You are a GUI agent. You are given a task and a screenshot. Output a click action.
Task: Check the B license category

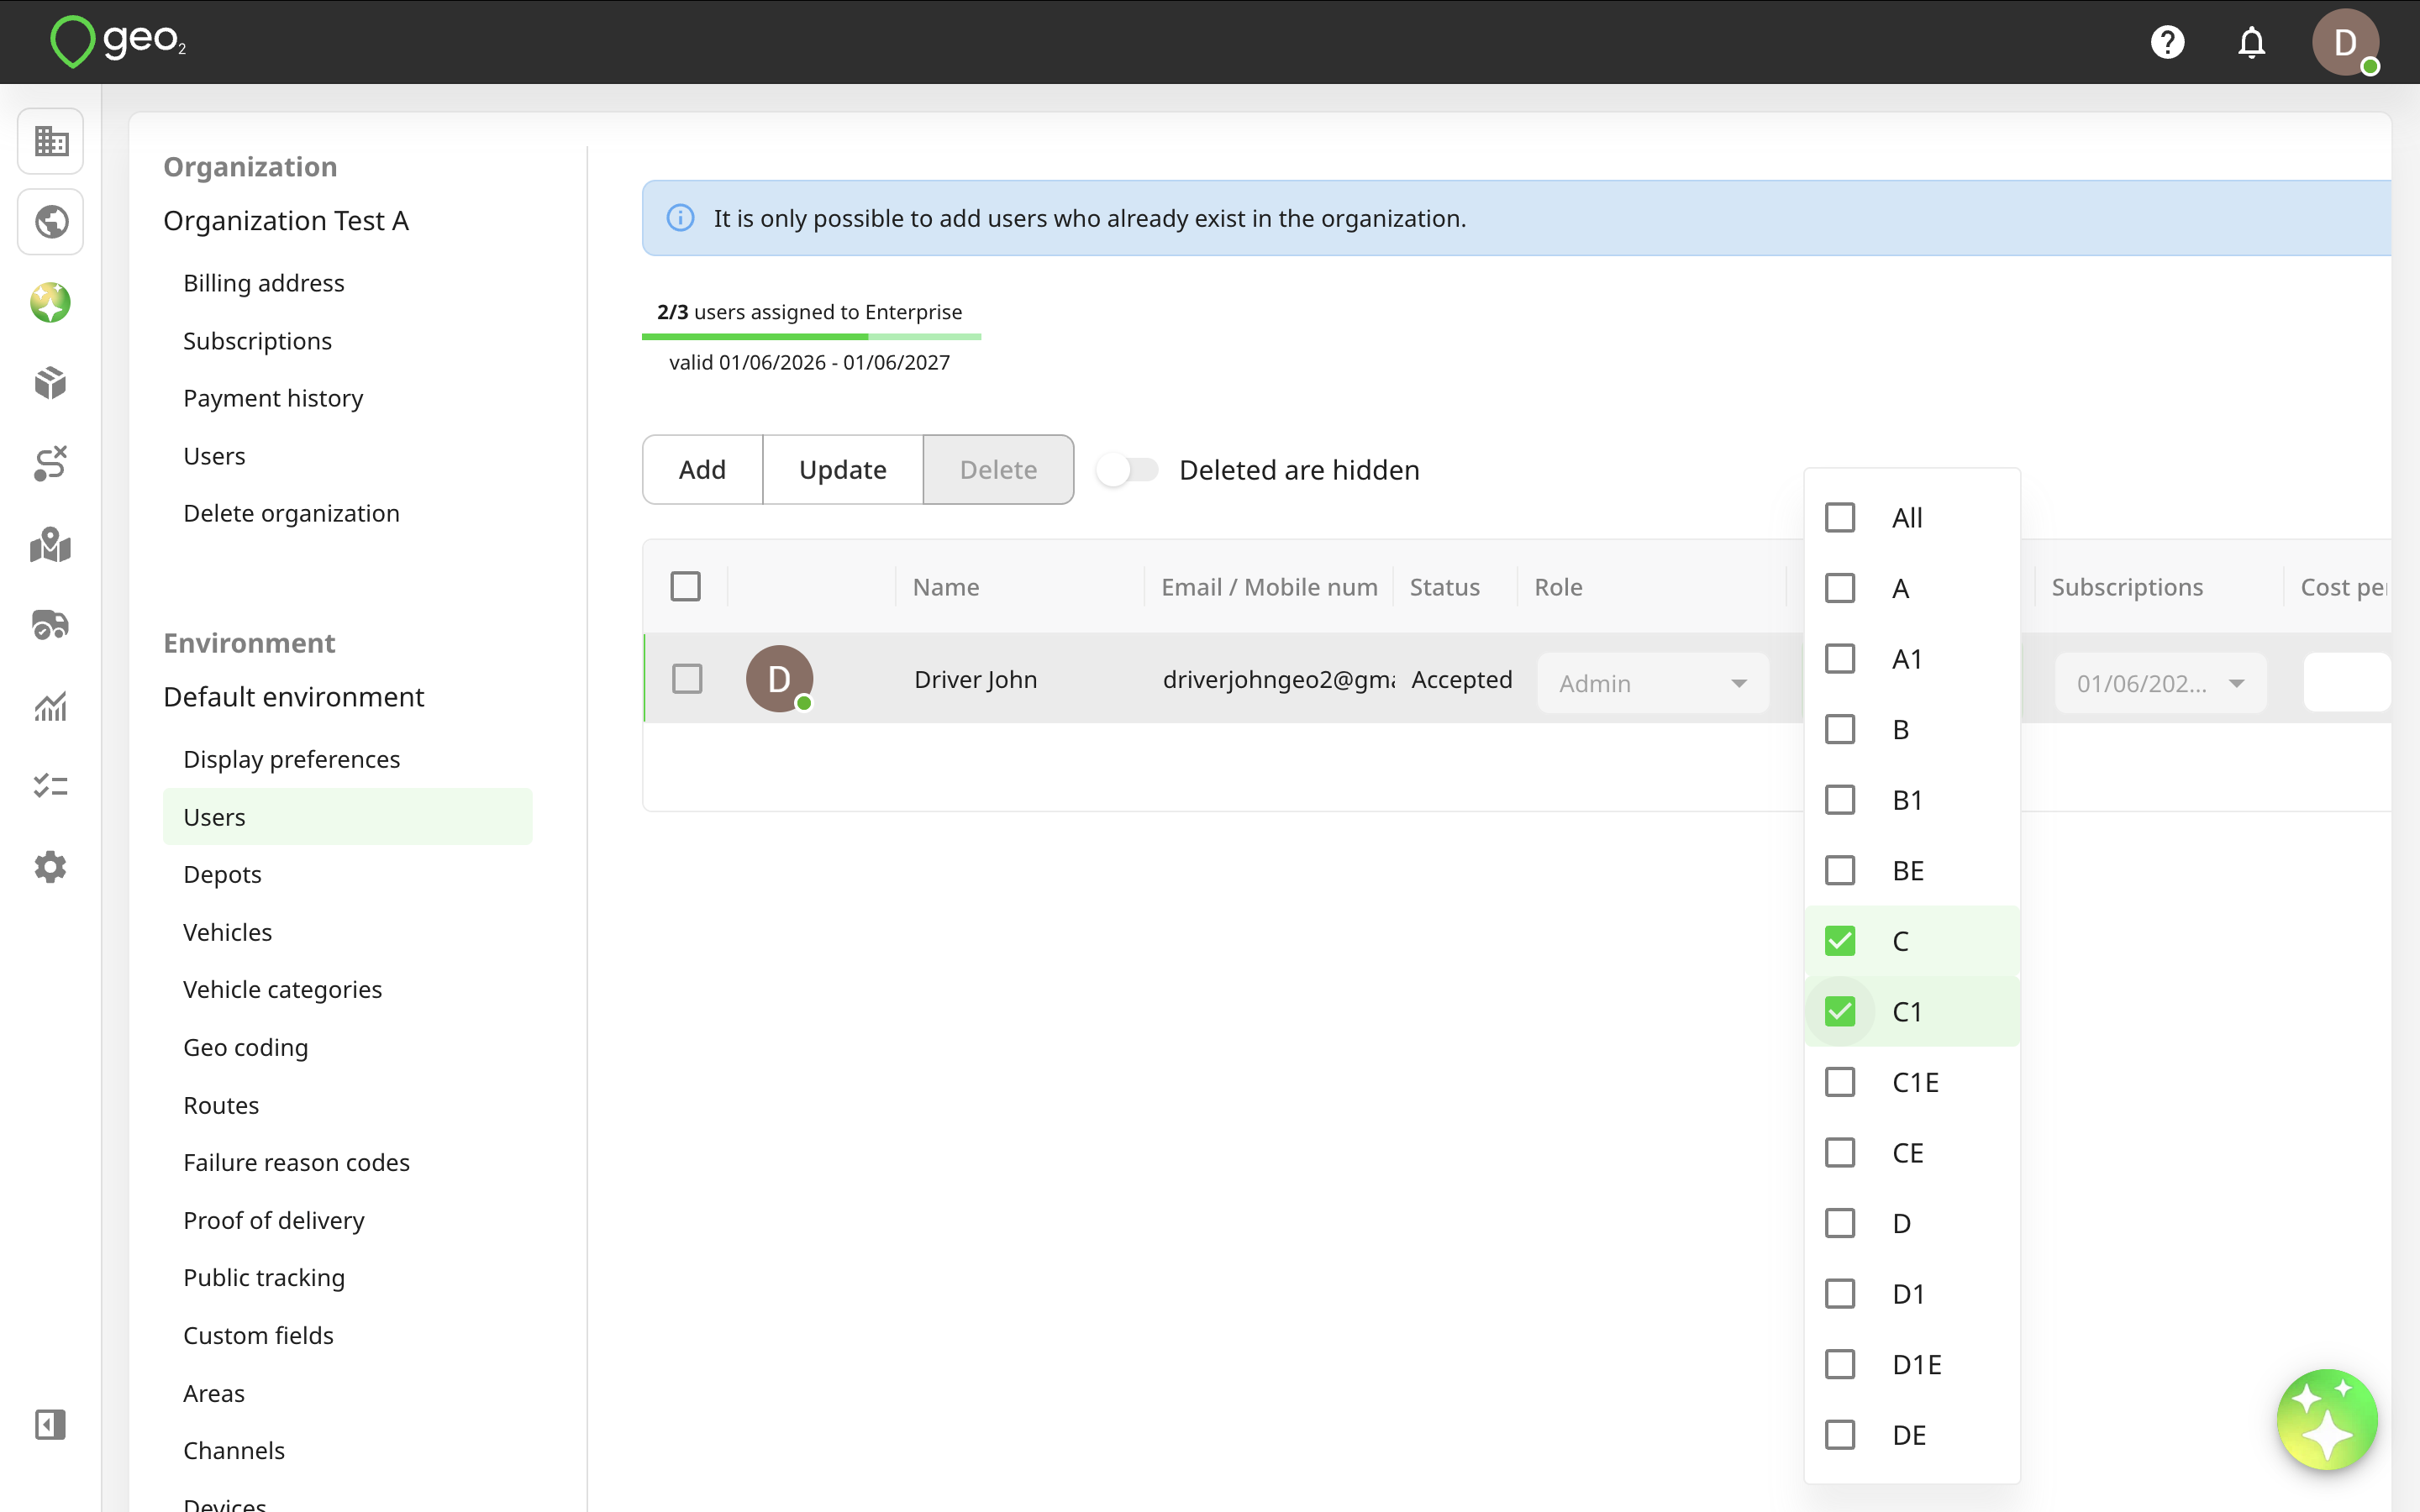coord(1839,730)
